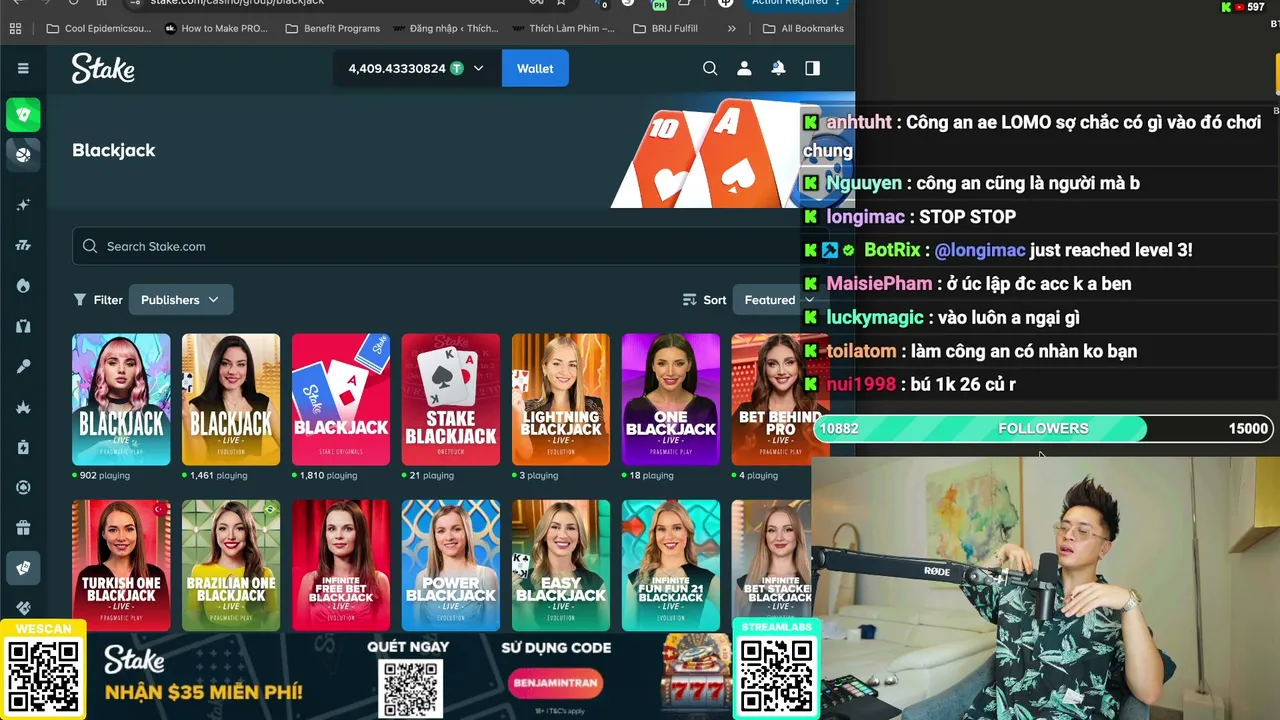Click the Blackjack page heading
The width and height of the screenshot is (1280, 720).
click(114, 150)
